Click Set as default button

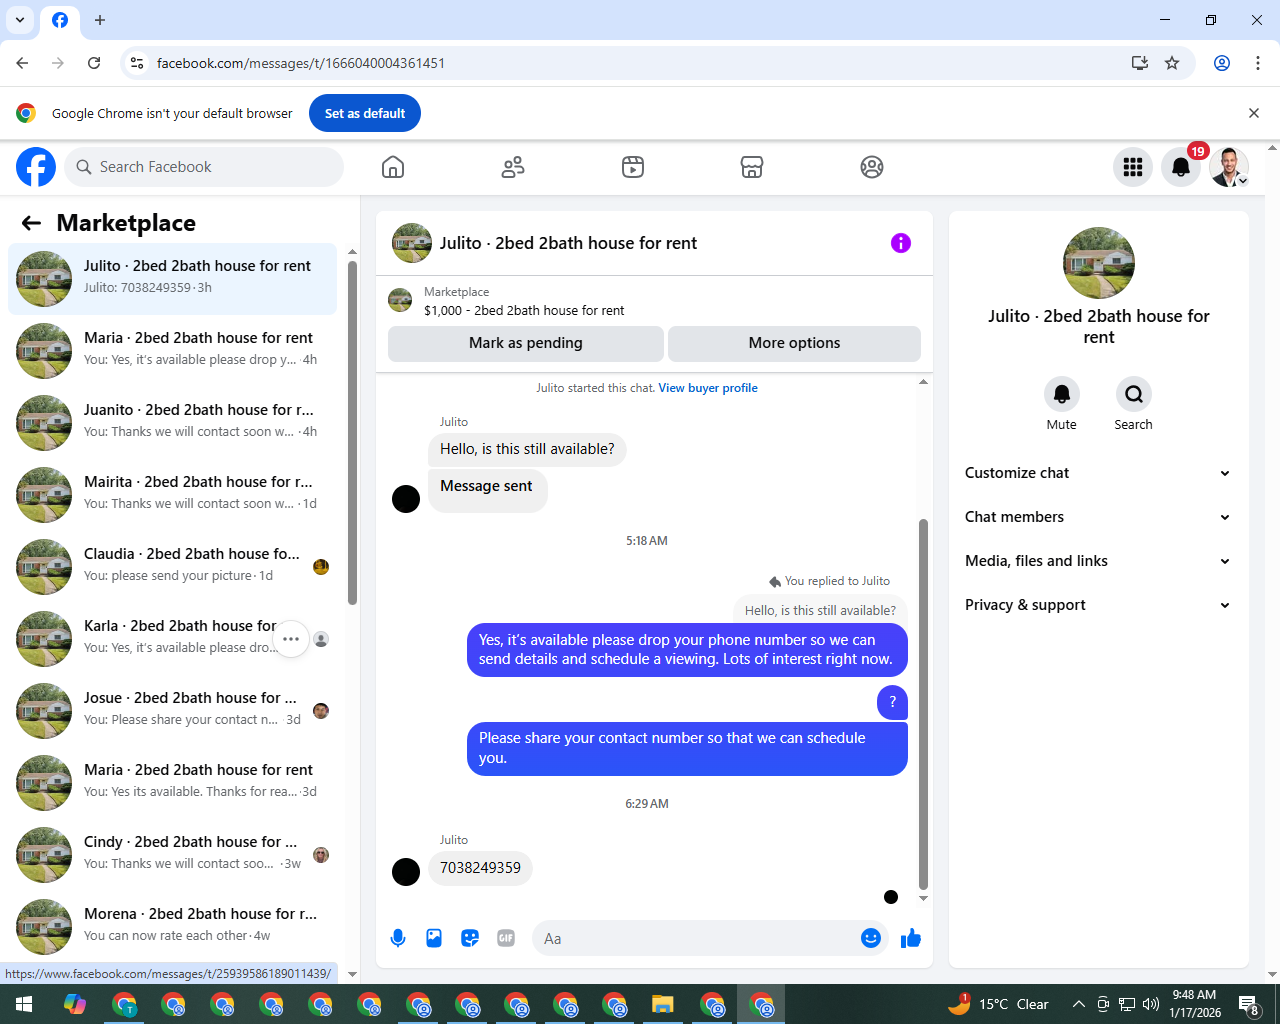[365, 113]
